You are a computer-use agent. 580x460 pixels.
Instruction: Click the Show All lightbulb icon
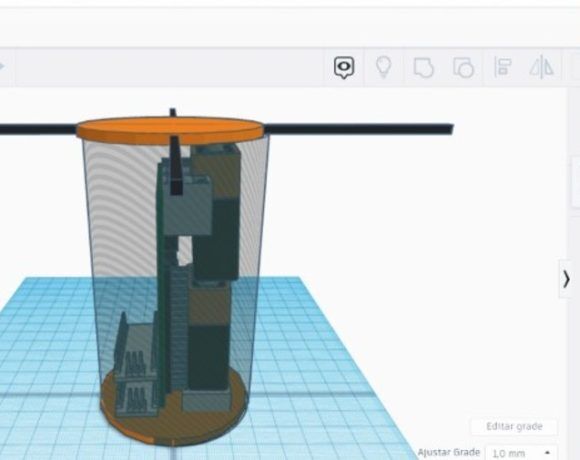coord(384,67)
